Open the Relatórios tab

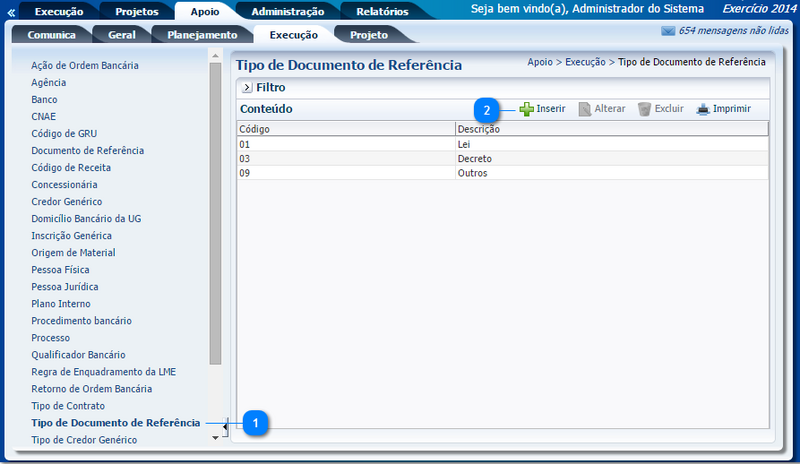pyautogui.click(x=382, y=12)
